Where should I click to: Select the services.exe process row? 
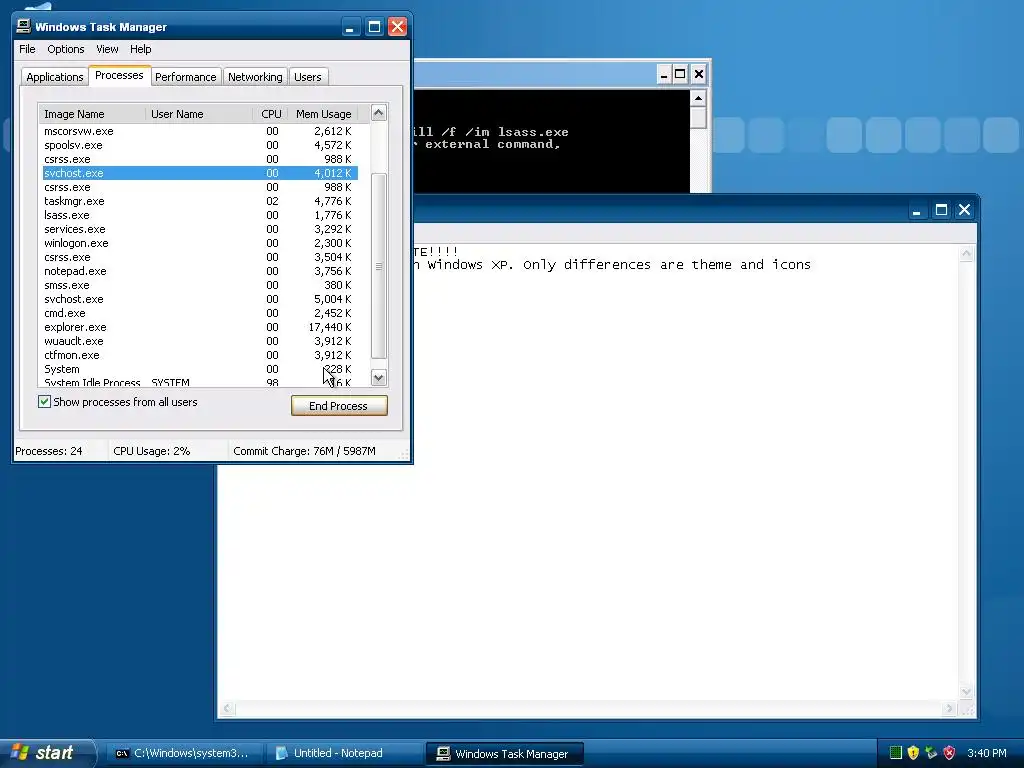coord(200,229)
